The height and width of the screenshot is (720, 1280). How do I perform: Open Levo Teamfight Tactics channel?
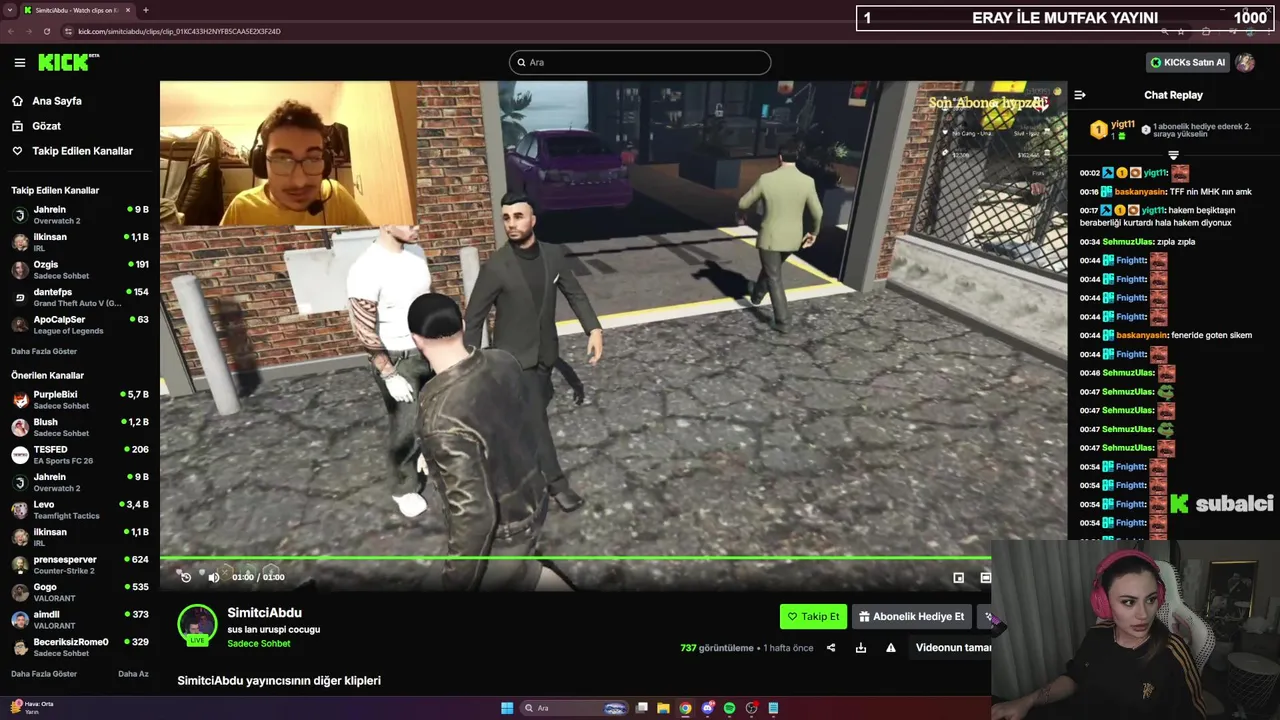80,510
